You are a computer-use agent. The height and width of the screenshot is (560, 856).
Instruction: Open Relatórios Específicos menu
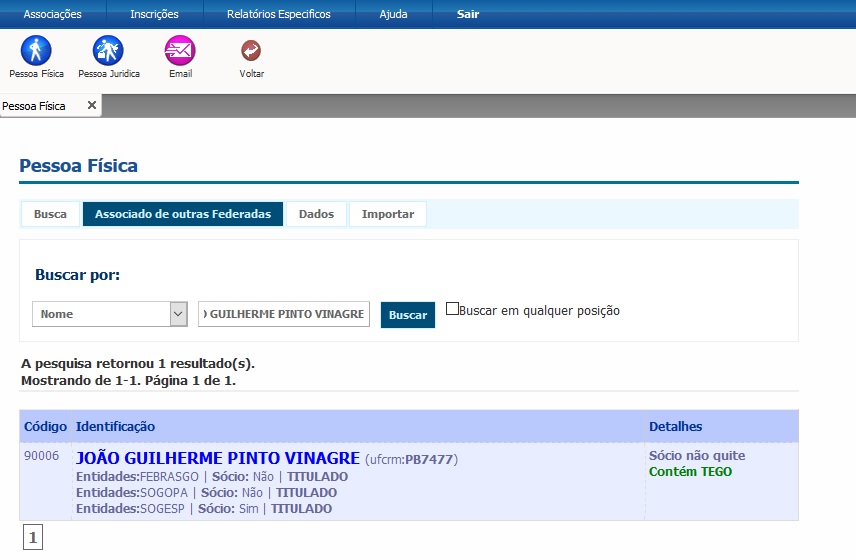[278, 14]
